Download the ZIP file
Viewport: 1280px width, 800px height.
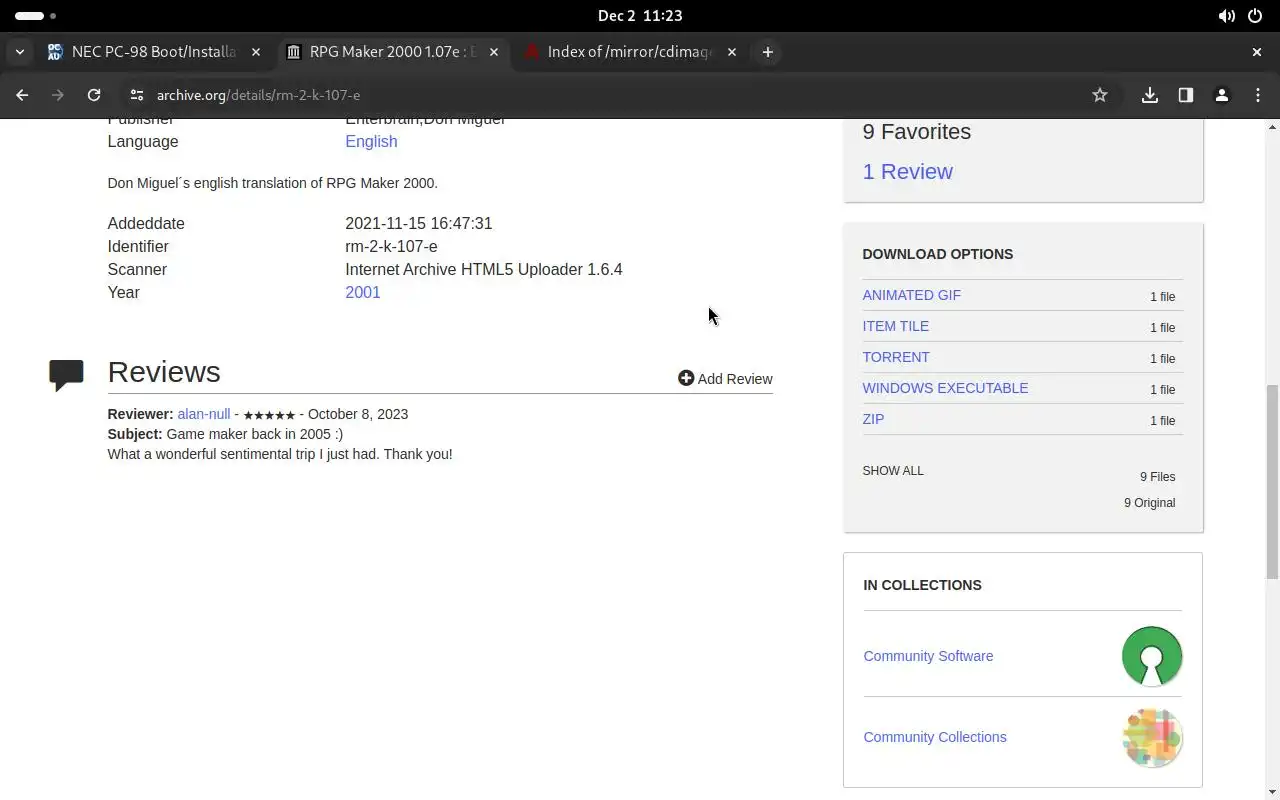[x=873, y=419]
